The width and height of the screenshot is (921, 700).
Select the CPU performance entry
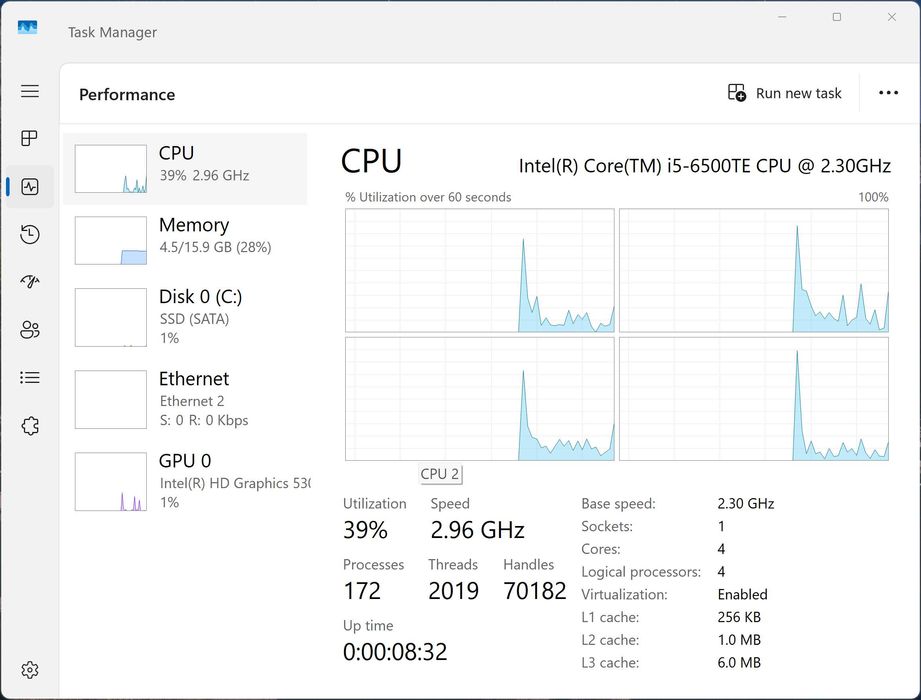(185, 169)
